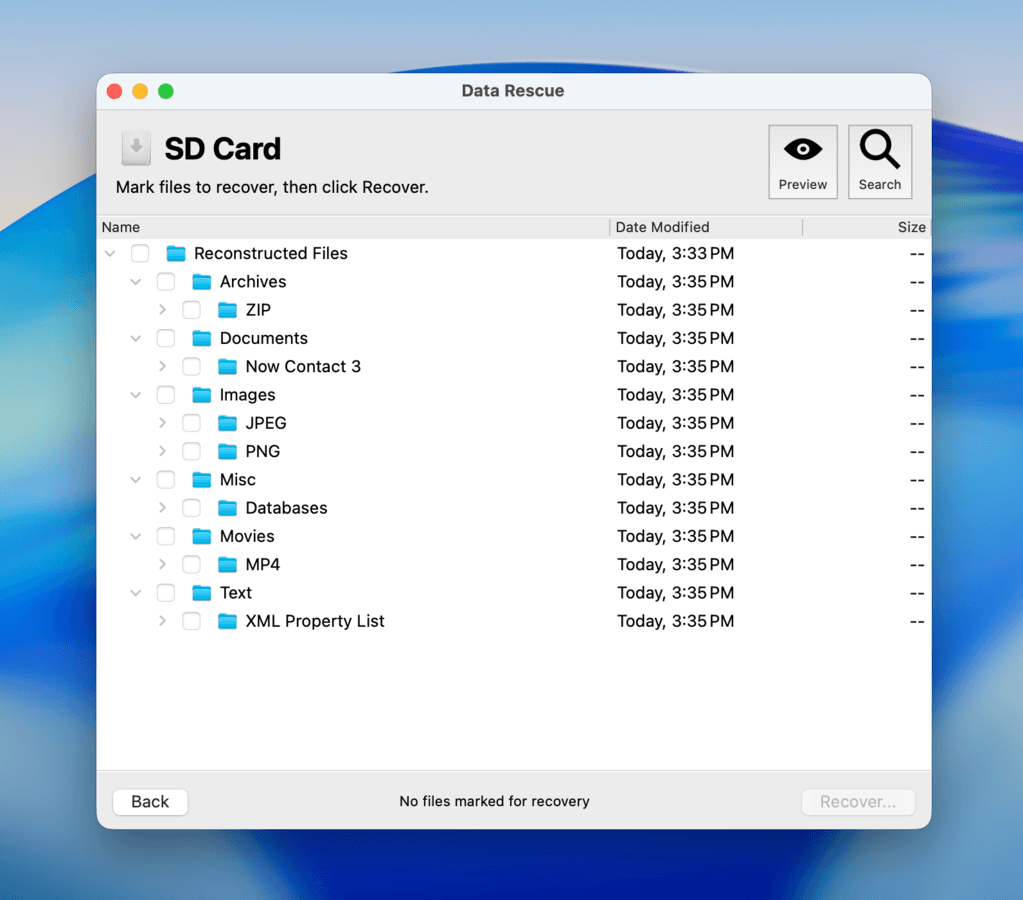Check the Images folder checkbox

(165, 394)
